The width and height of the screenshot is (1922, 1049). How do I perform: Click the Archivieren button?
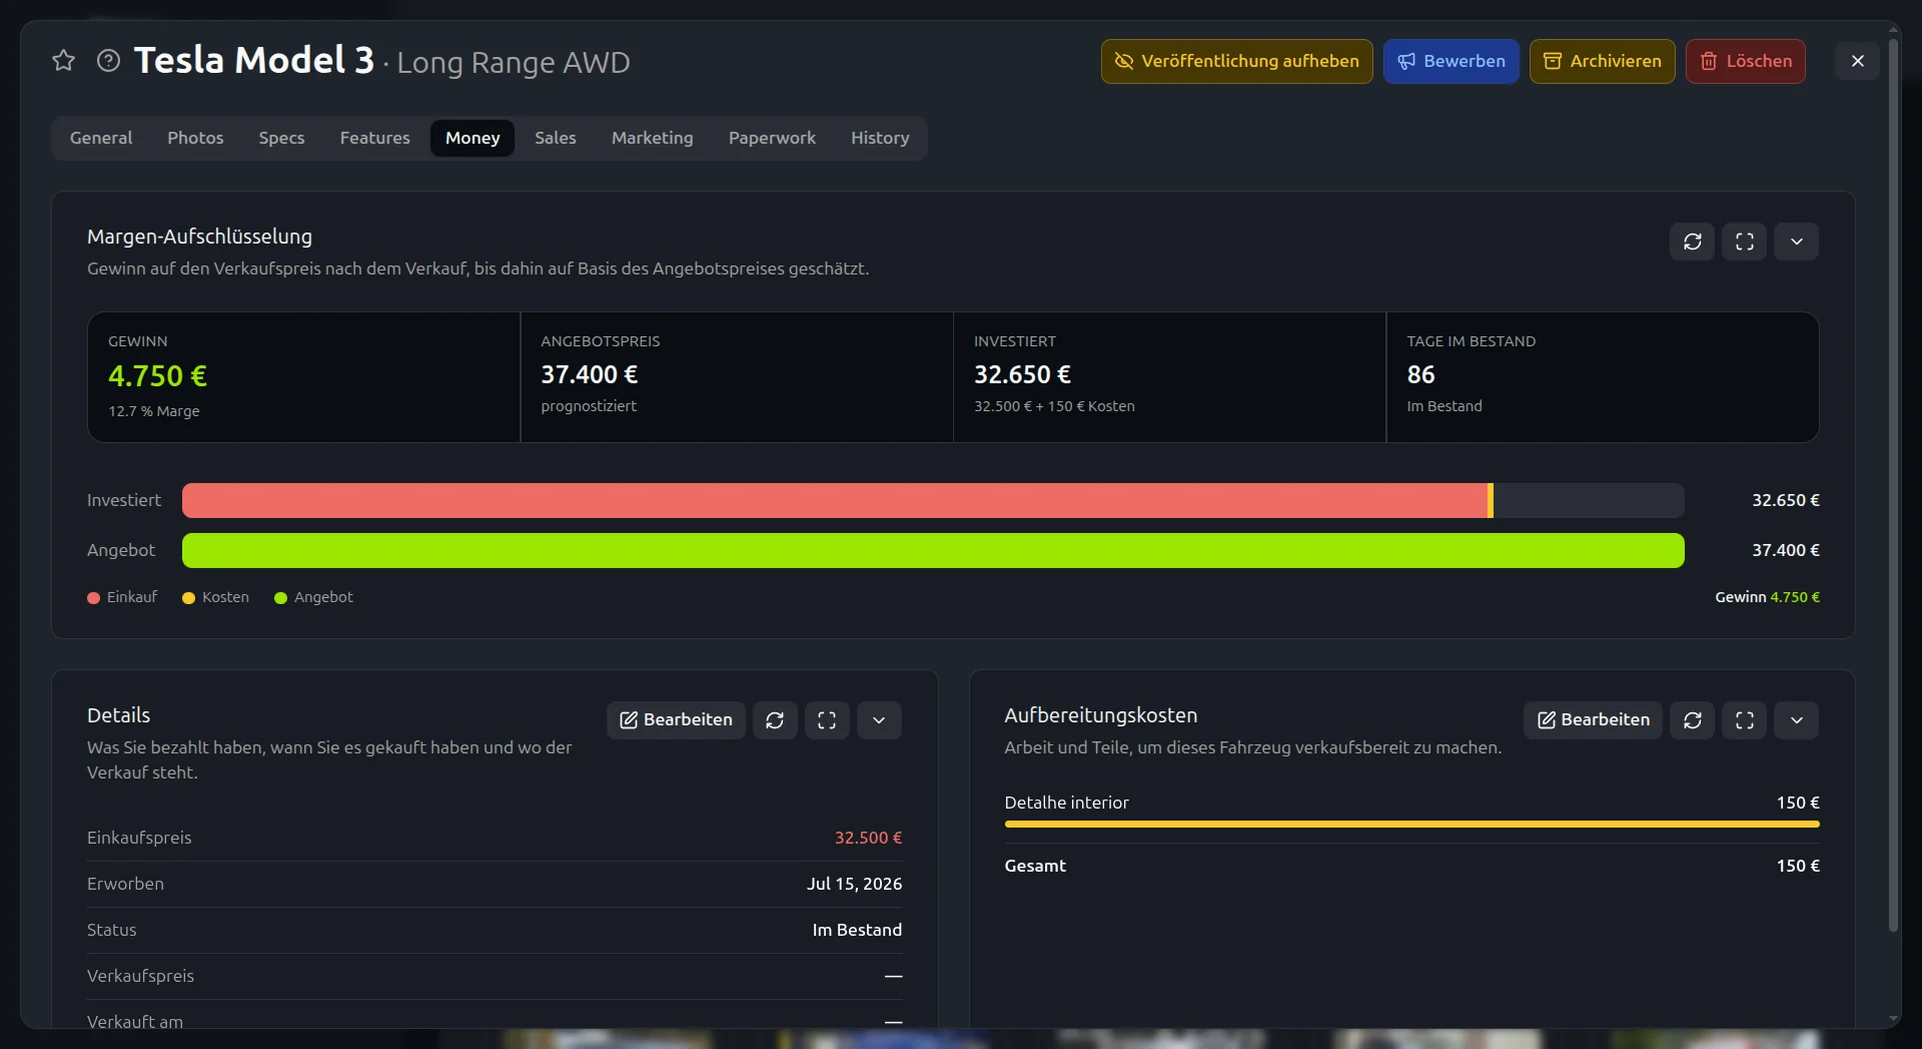coord(1602,61)
